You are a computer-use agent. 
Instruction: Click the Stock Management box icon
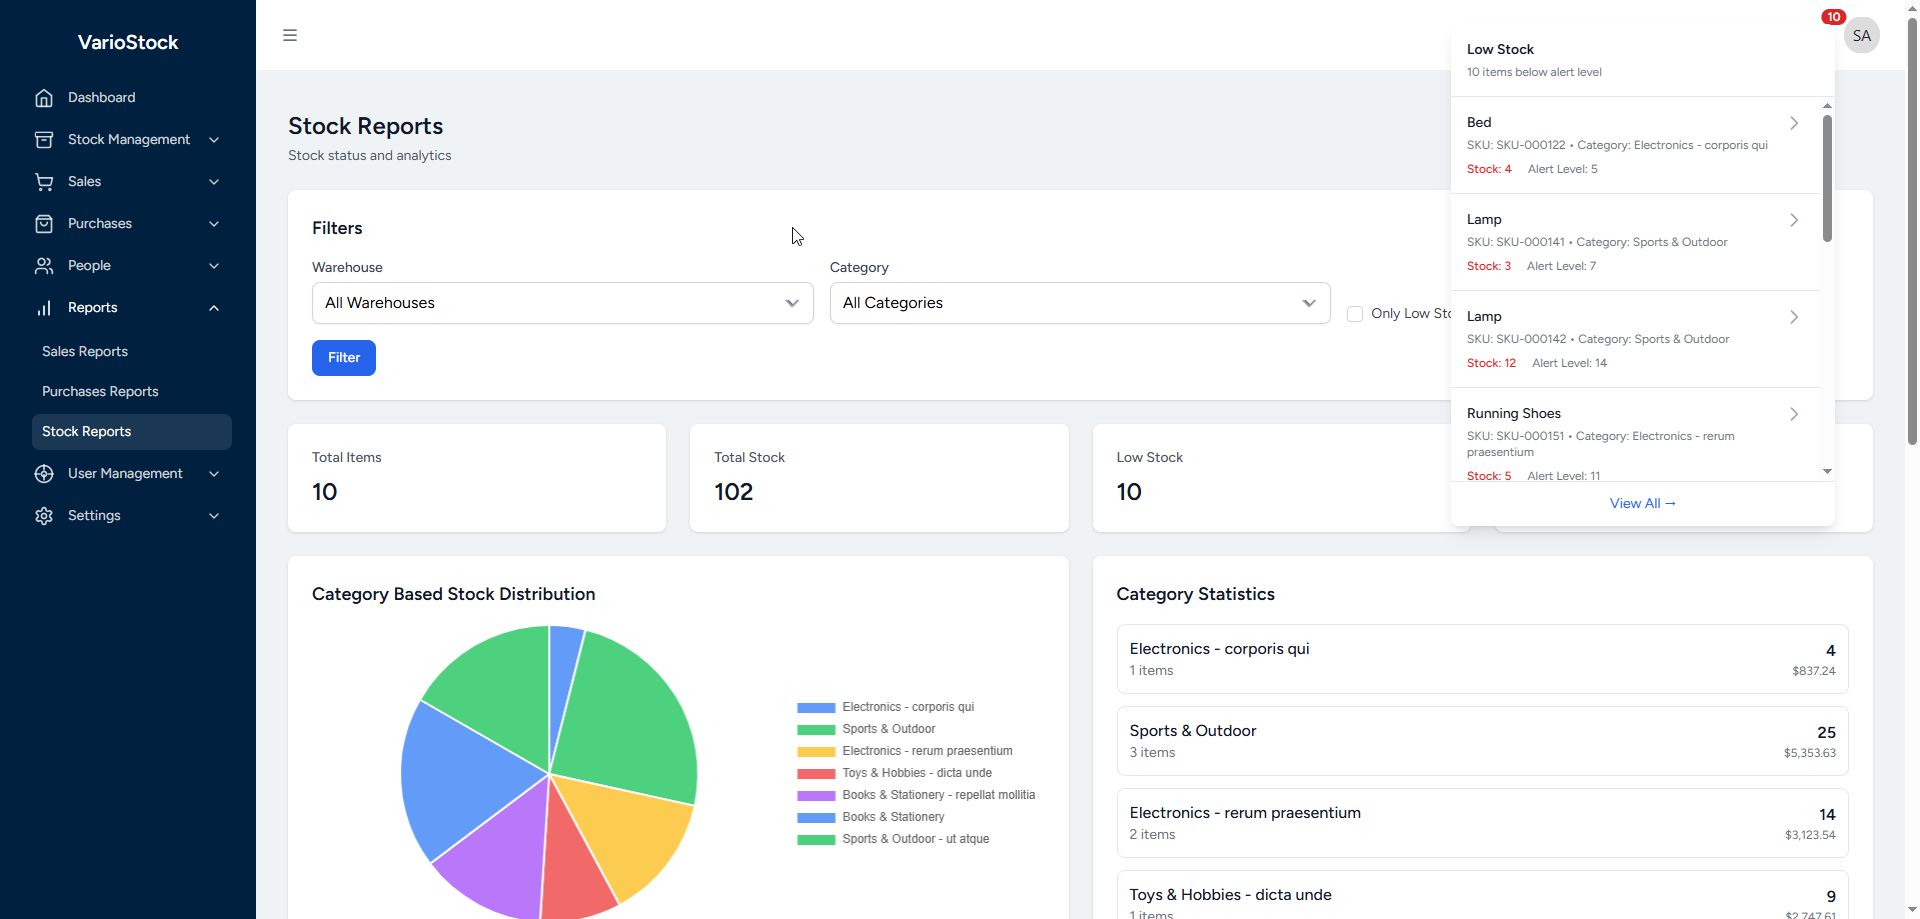tap(44, 140)
